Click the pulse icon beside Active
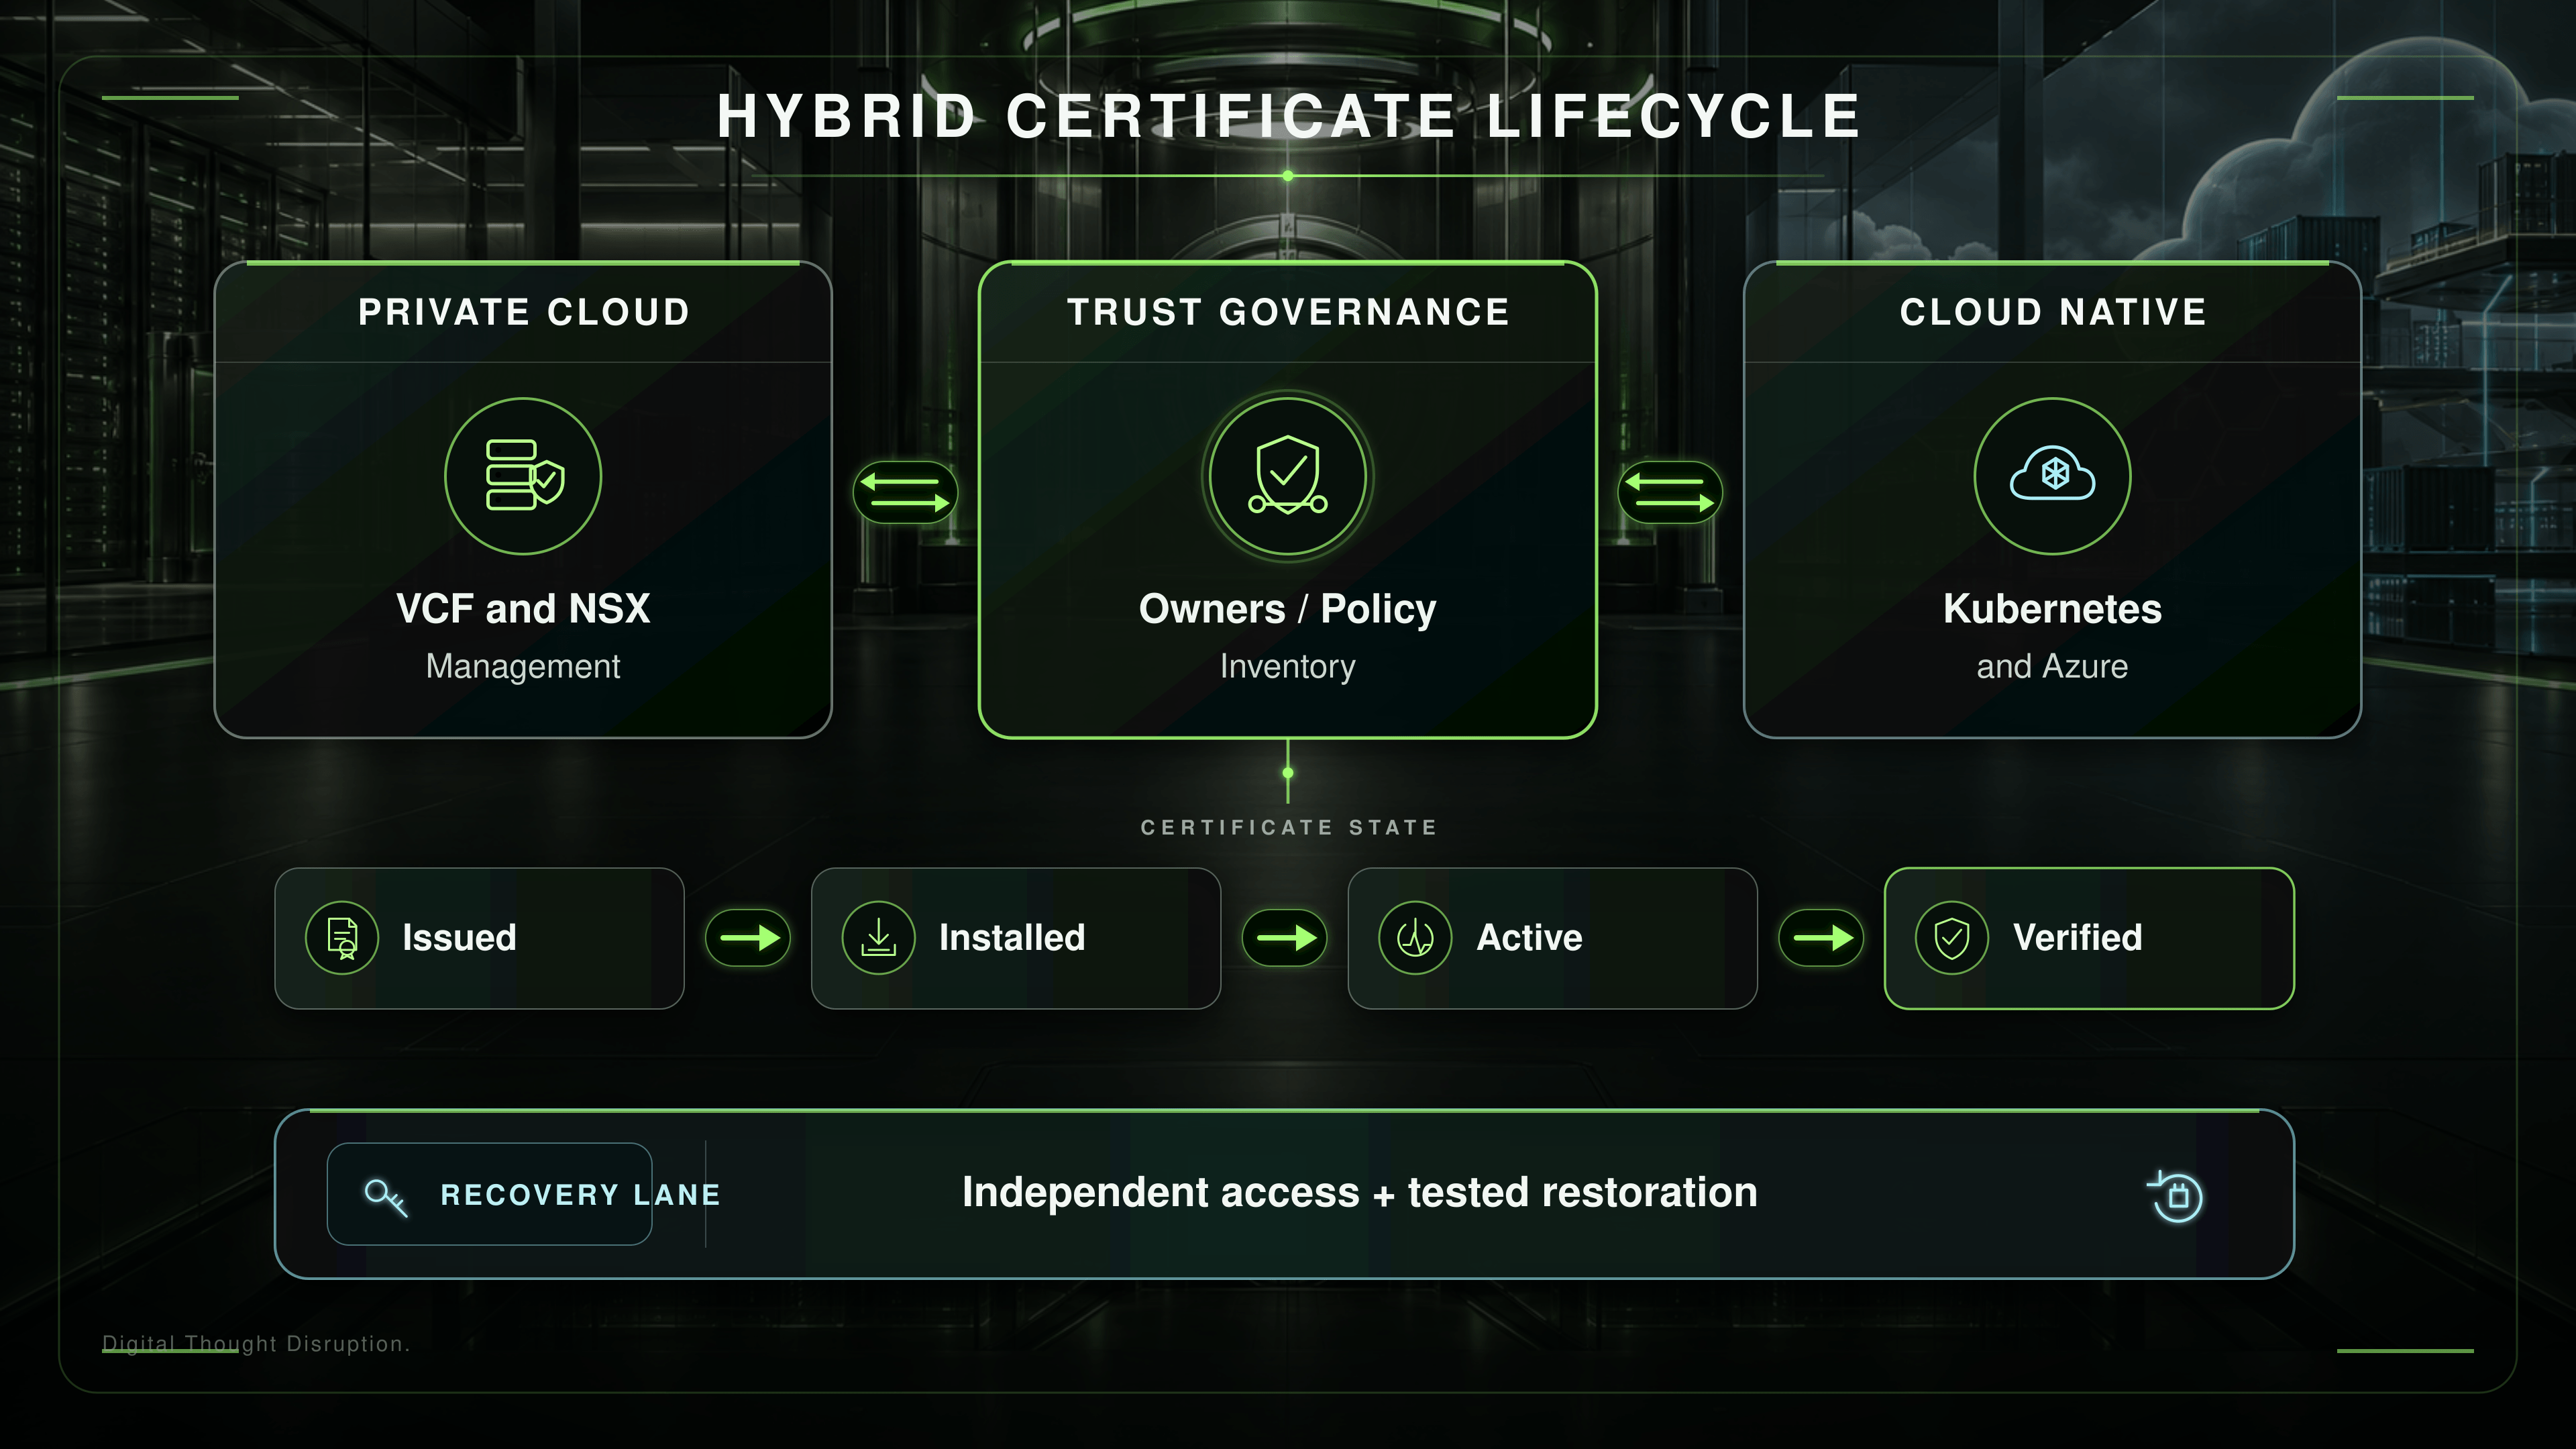 click(x=1415, y=938)
